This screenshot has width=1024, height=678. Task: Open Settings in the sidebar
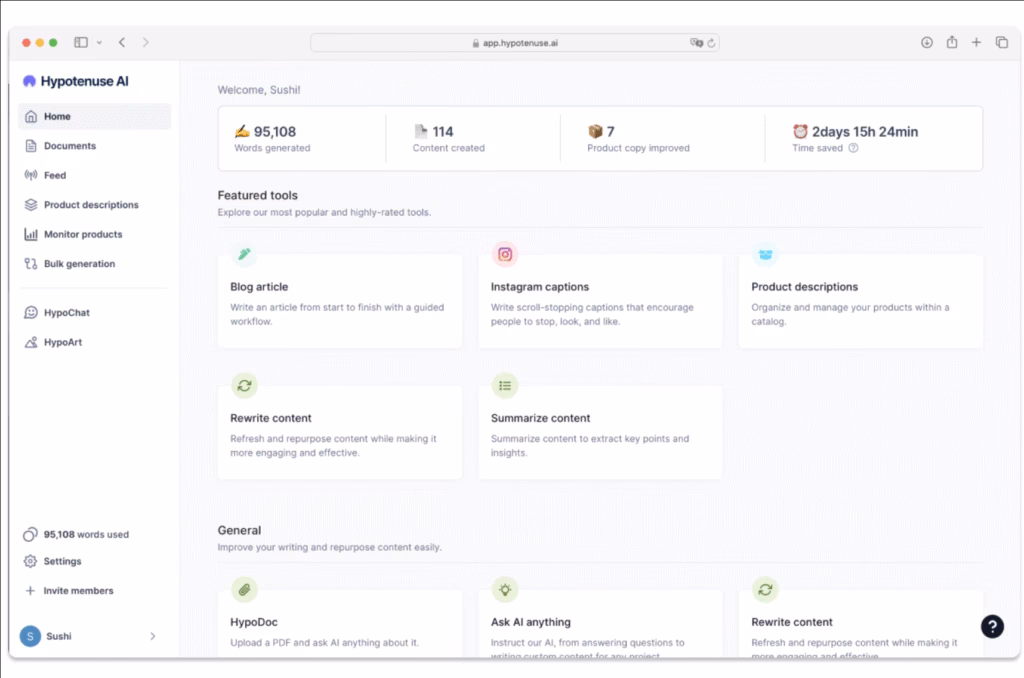(x=62, y=562)
